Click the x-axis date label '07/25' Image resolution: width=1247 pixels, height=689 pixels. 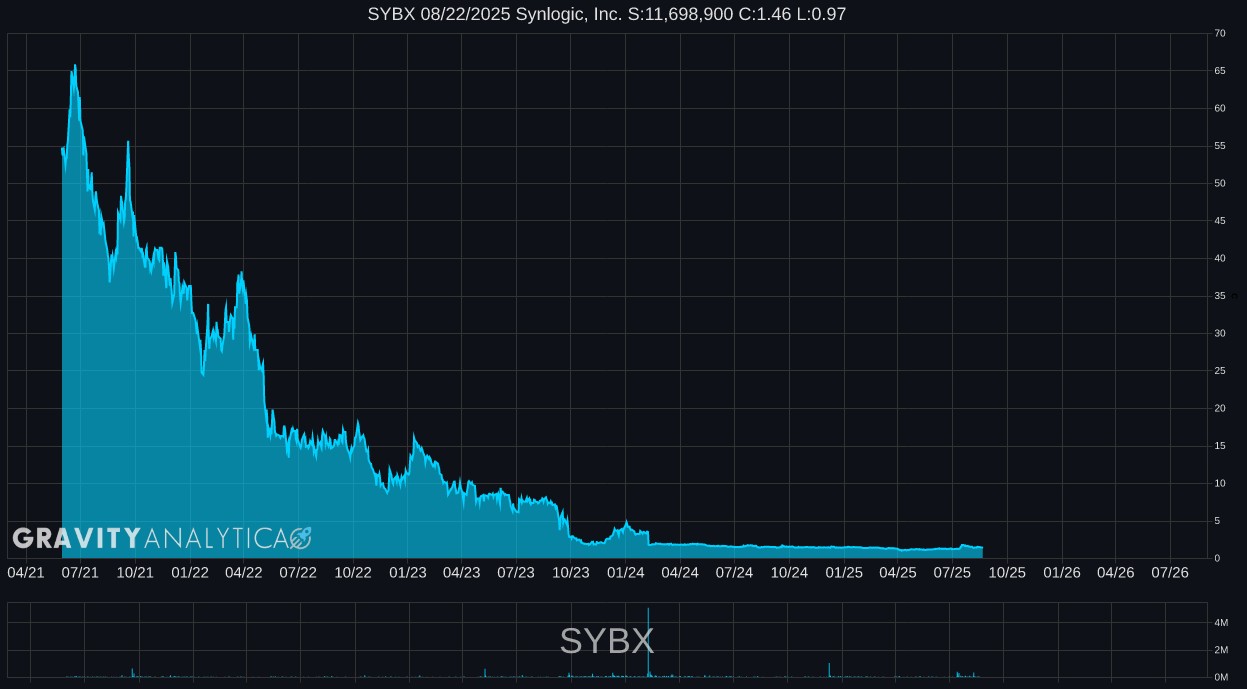pyautogui.click(x=952, y=573)
